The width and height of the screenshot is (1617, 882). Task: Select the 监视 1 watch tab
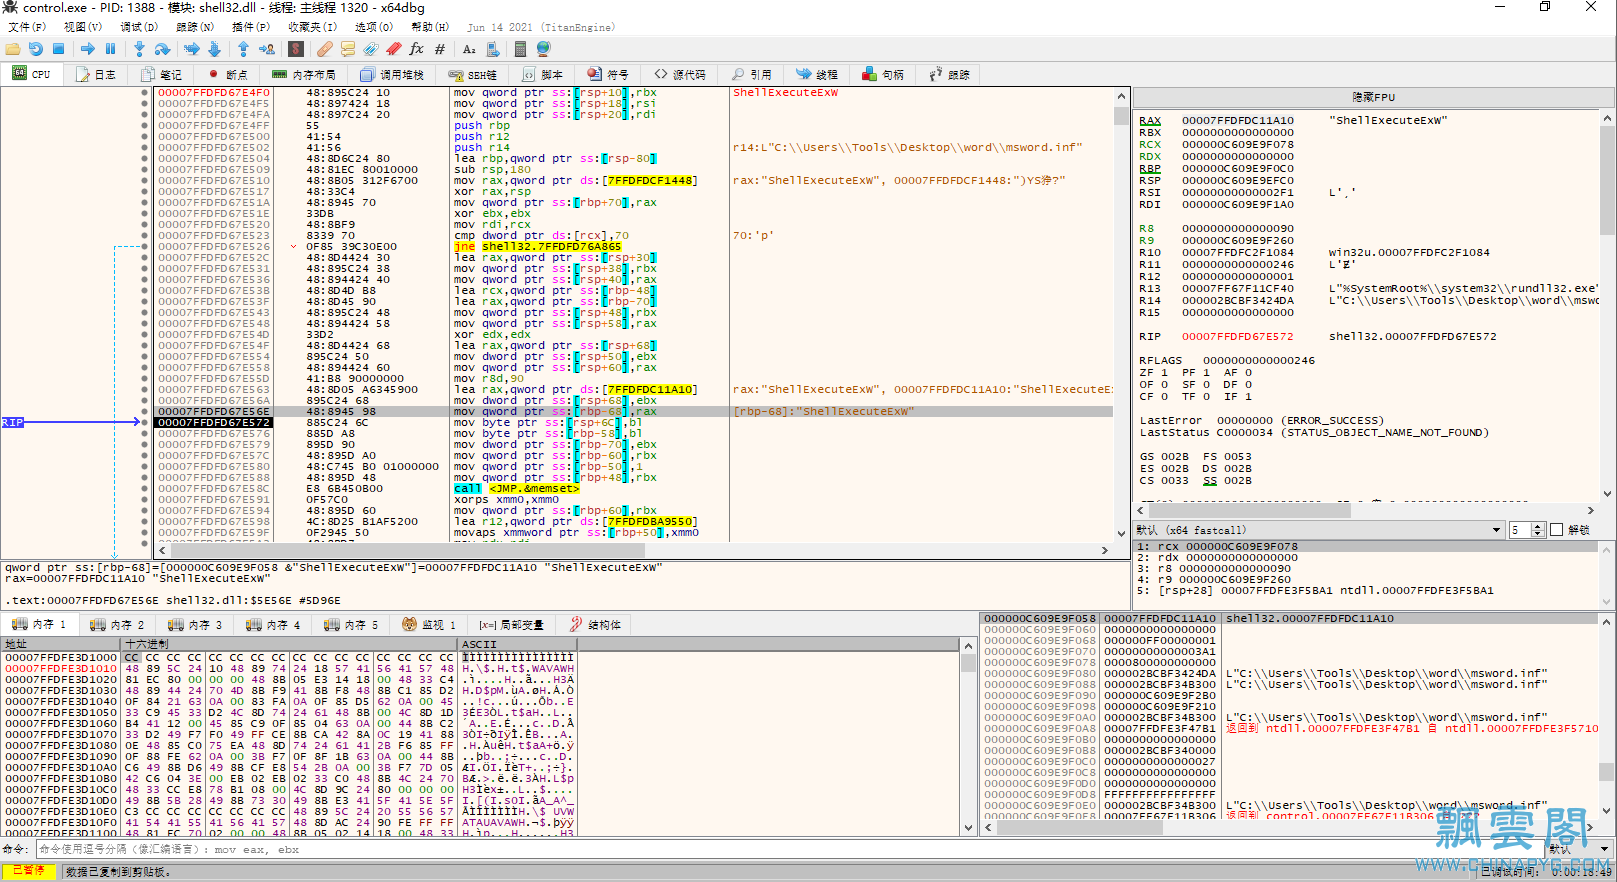(x=429, y=624)
